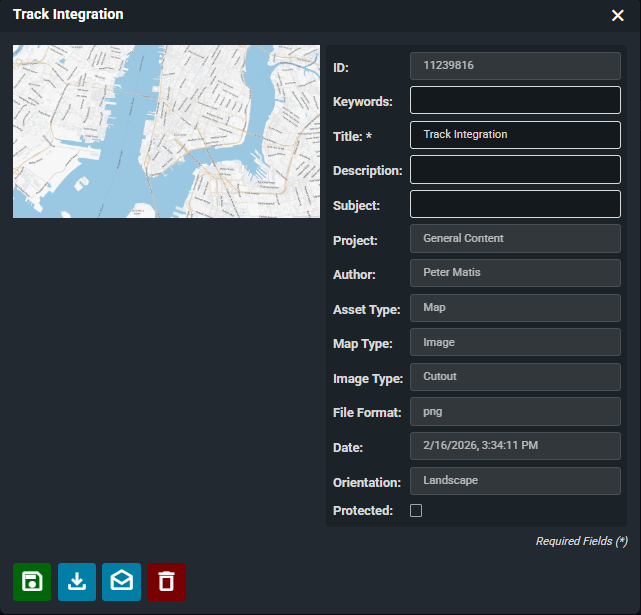641x615 pixels.
Task: Delete asset with red trash icon
Action: point(166,582)
